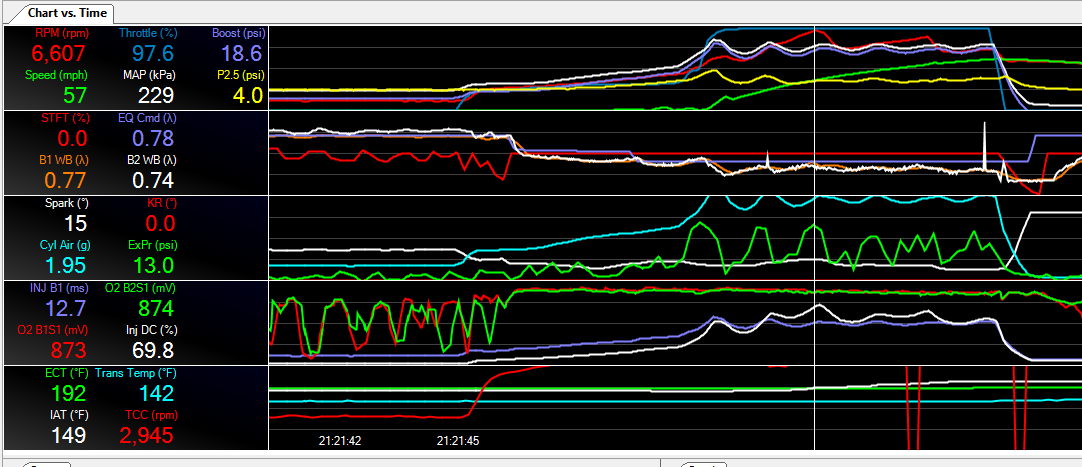
Task: Click the 21:21:45 time marker on chart
Action: pyautogui.click(x=458, y=440)
